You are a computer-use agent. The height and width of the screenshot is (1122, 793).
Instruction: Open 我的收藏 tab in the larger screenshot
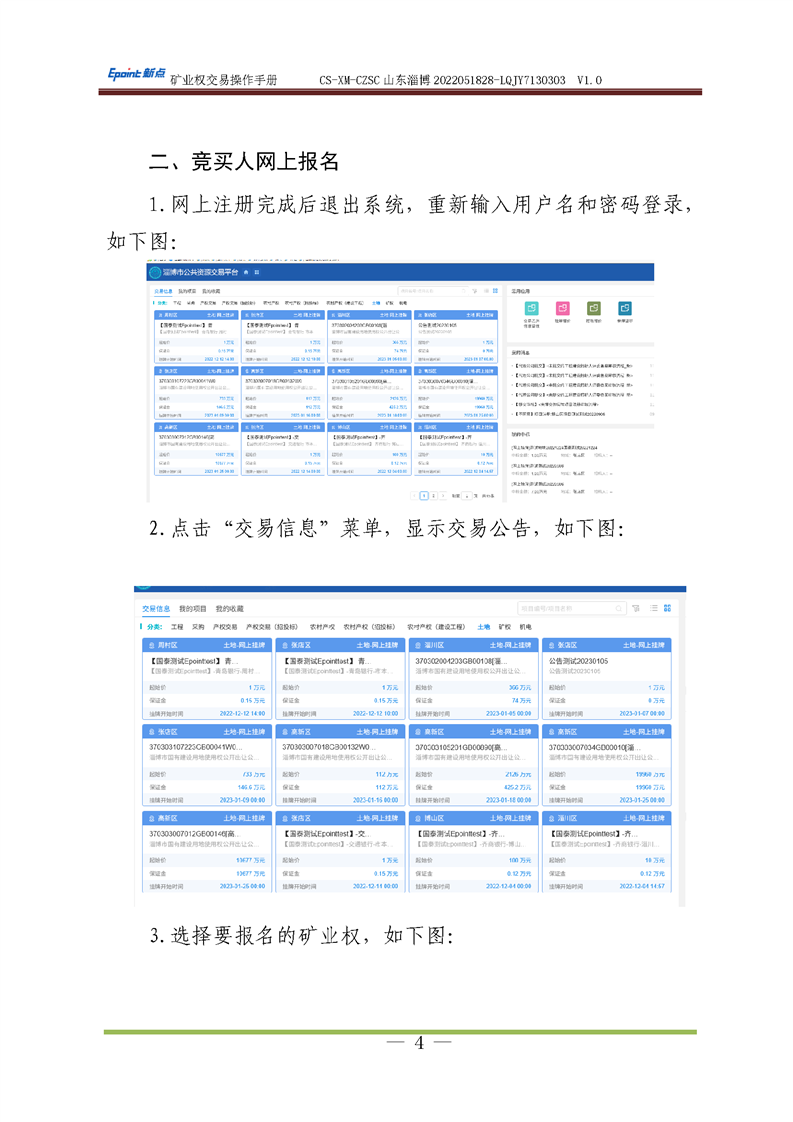229,608
